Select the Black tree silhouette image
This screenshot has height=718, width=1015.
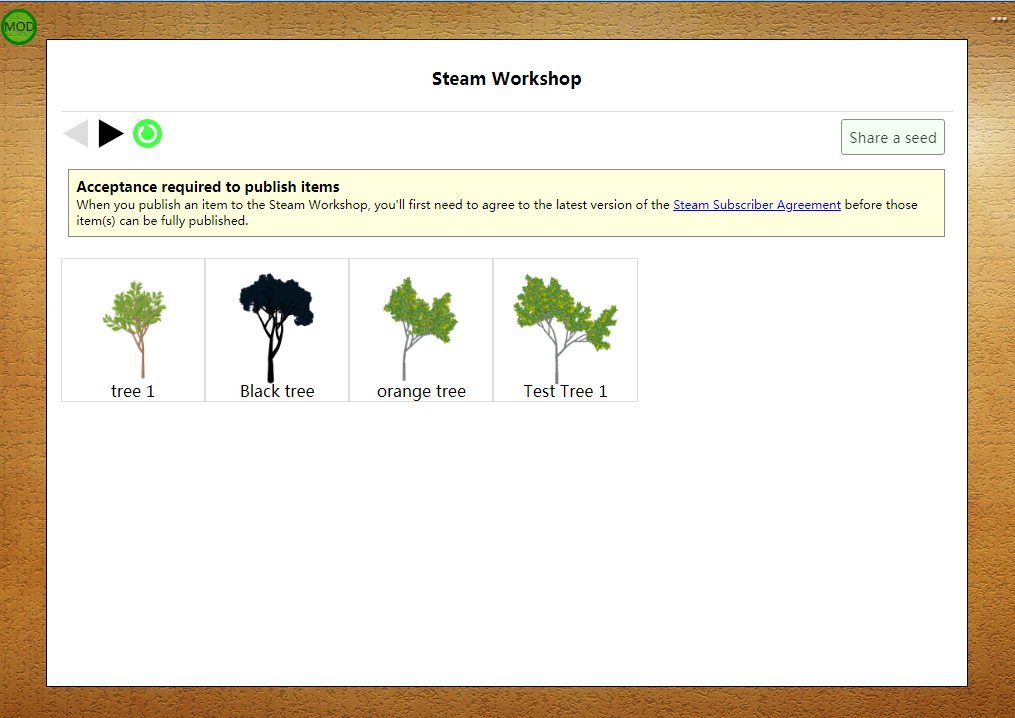click(x=276, y=327)
